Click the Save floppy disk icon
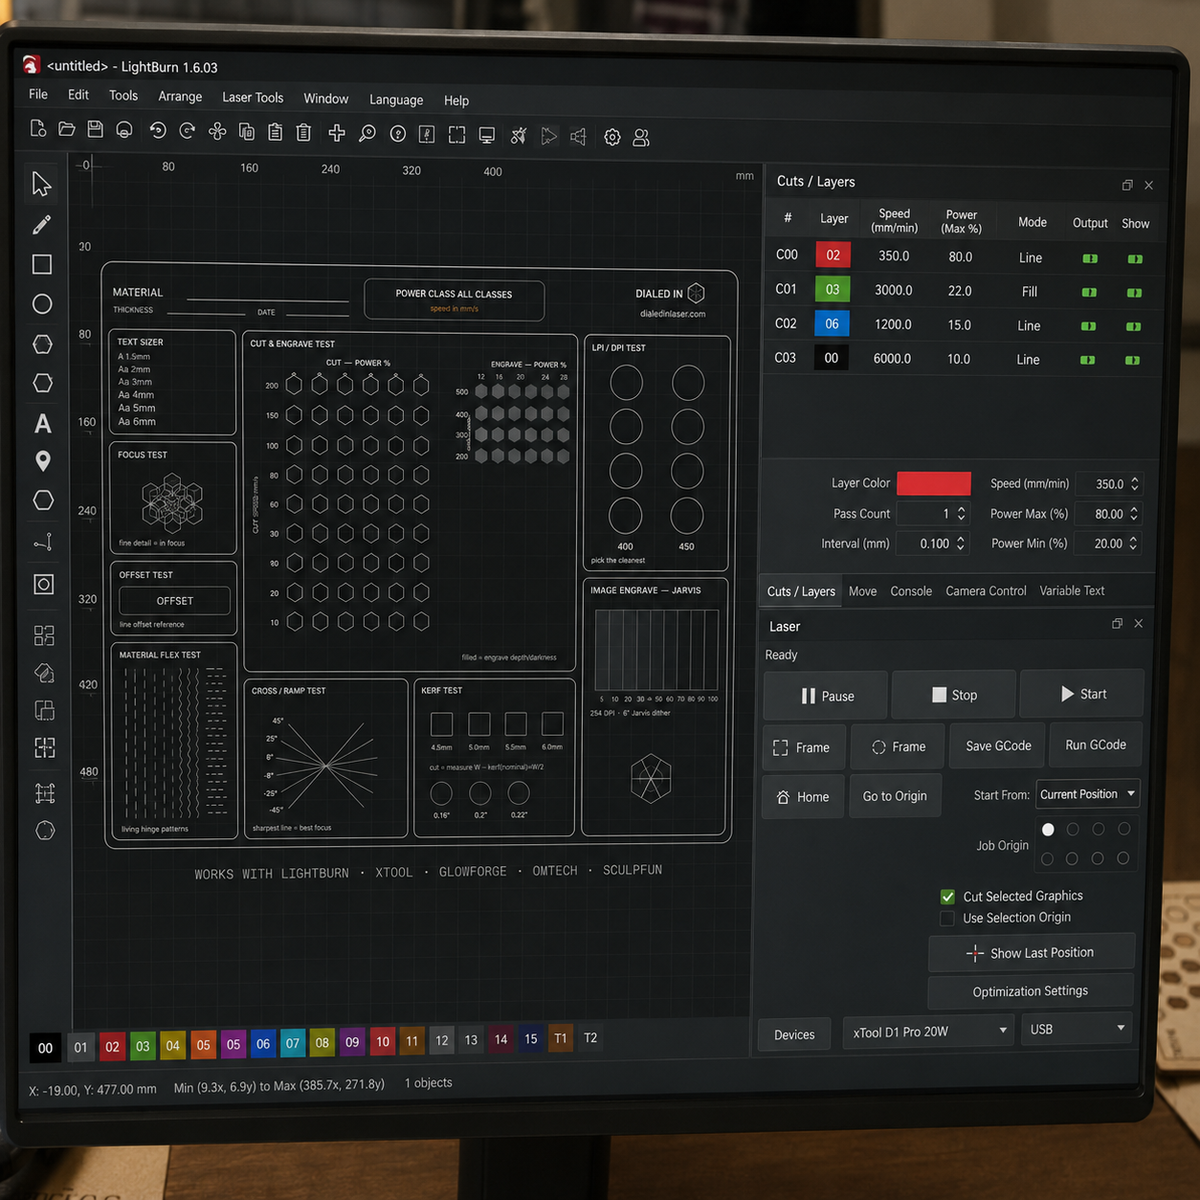 95,129
